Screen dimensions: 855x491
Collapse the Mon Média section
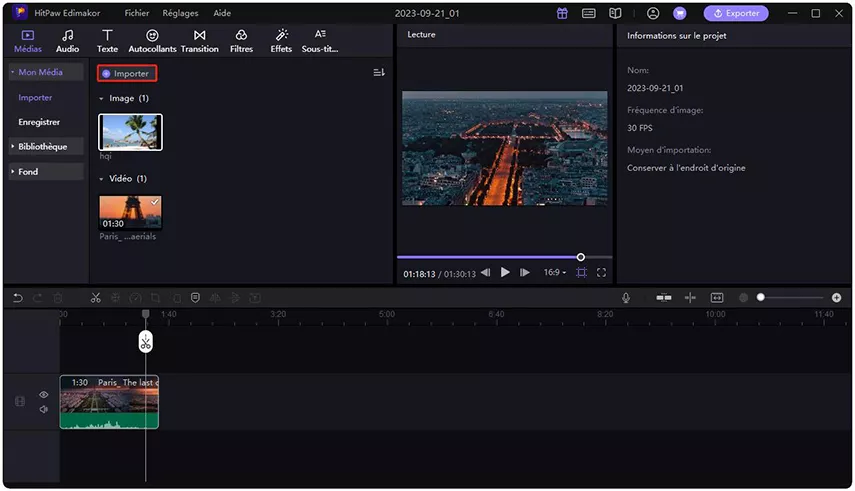[x=46, y=72]
